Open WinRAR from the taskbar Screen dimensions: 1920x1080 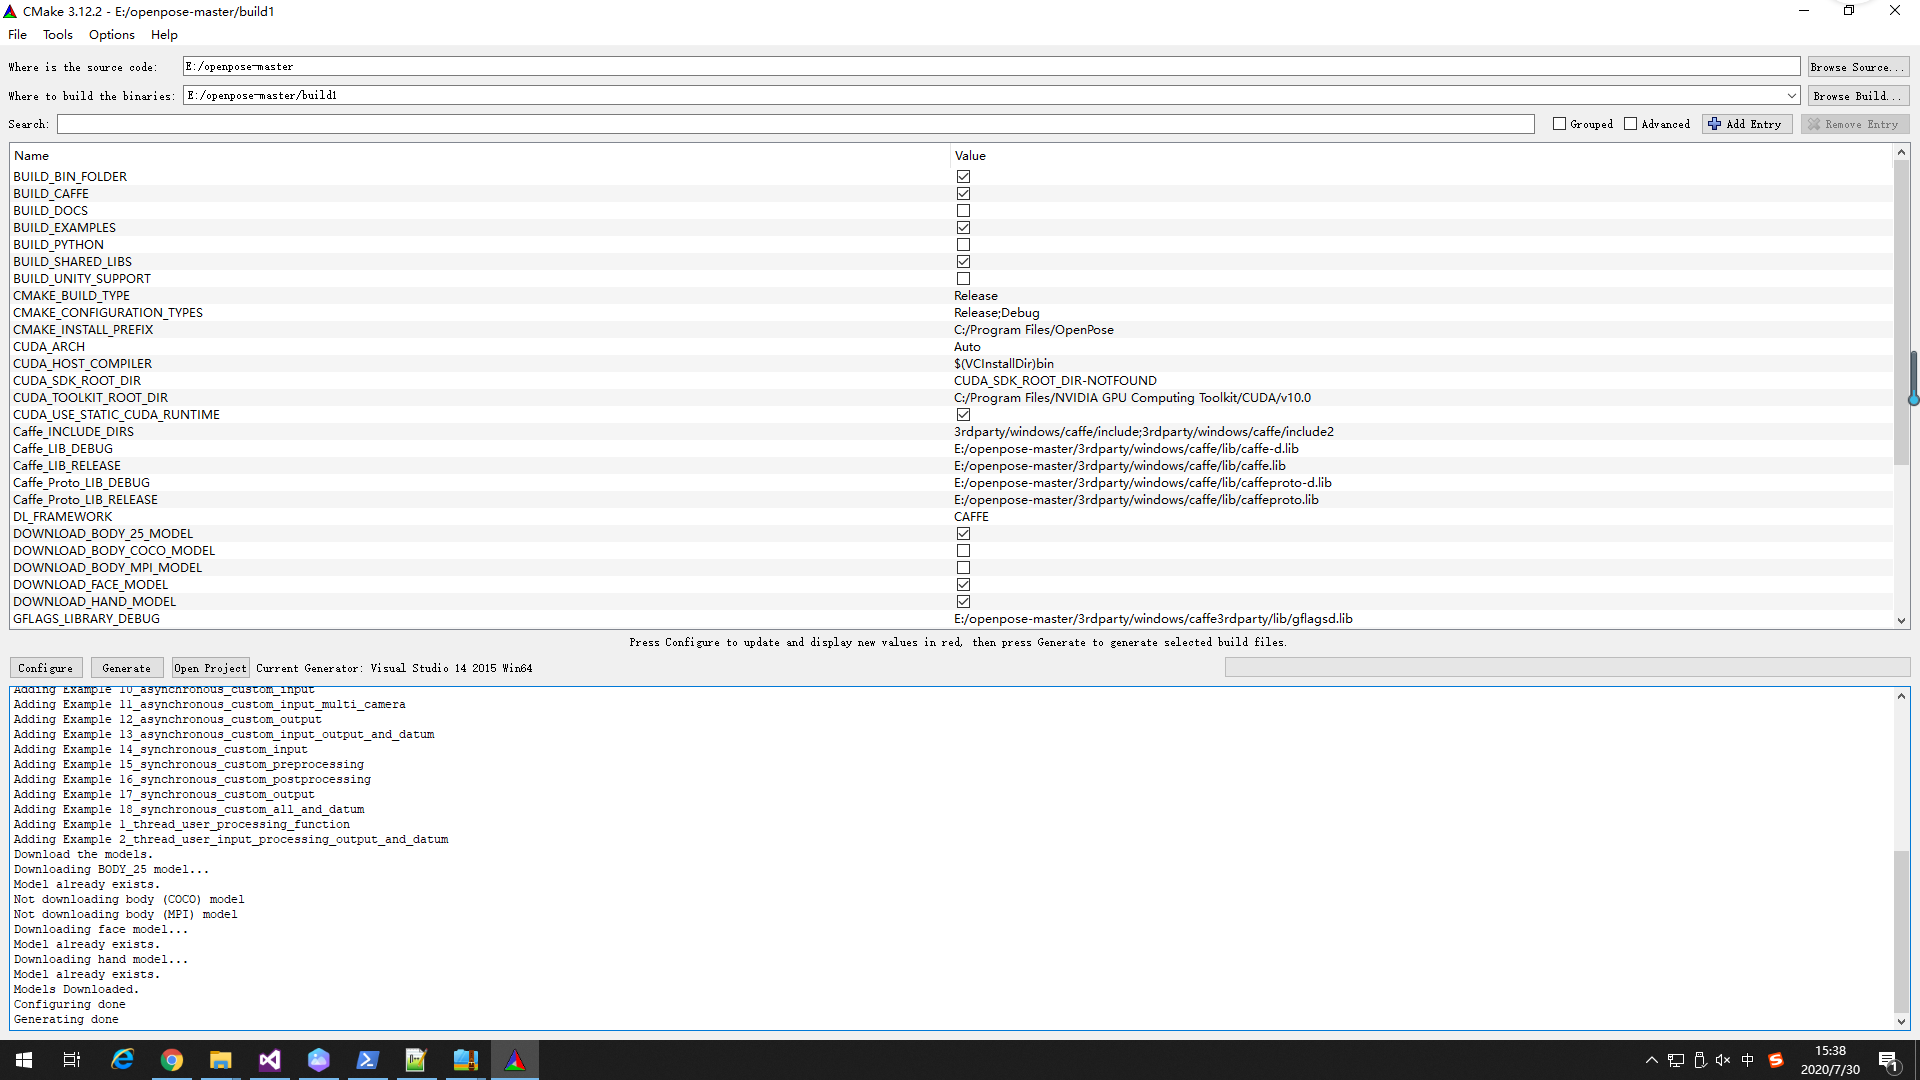coord(465,1059)
